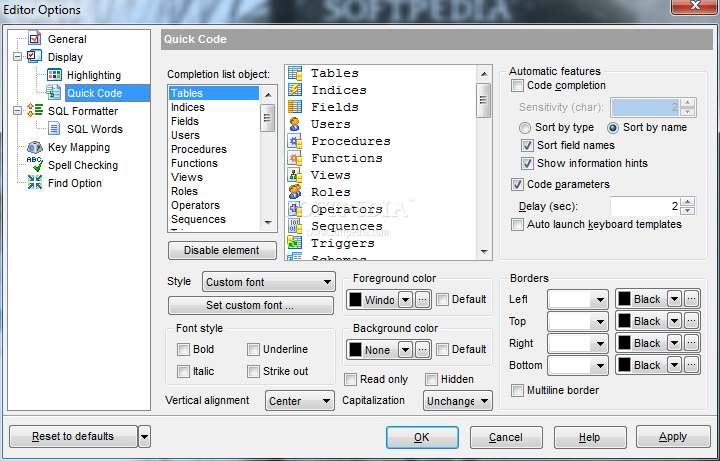Click the Cancel button
The width and height of the screenshot is (720, 461).
(x=506, y=437)
